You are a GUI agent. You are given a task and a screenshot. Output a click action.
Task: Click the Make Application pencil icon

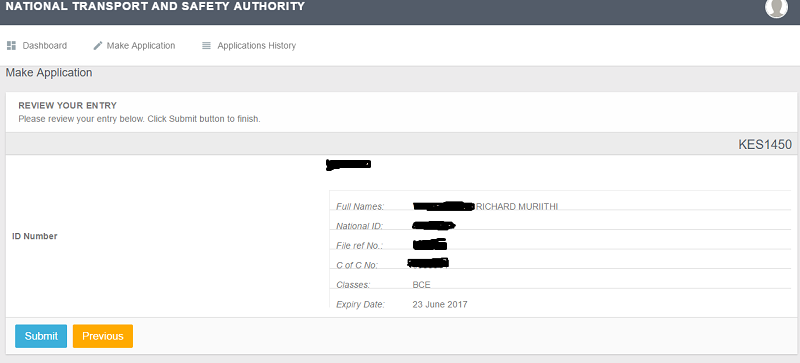[x=98, y=45]
